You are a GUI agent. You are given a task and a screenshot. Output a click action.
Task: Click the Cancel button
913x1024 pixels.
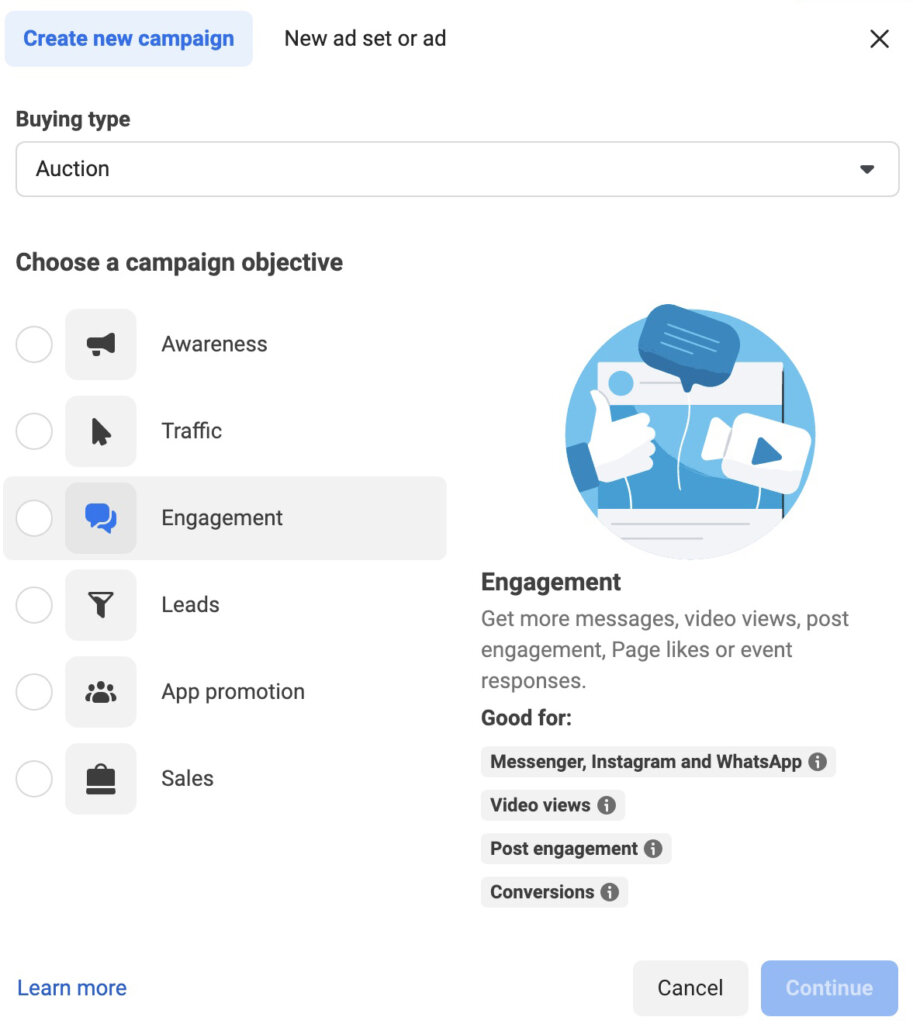click(x=690, y=988)
